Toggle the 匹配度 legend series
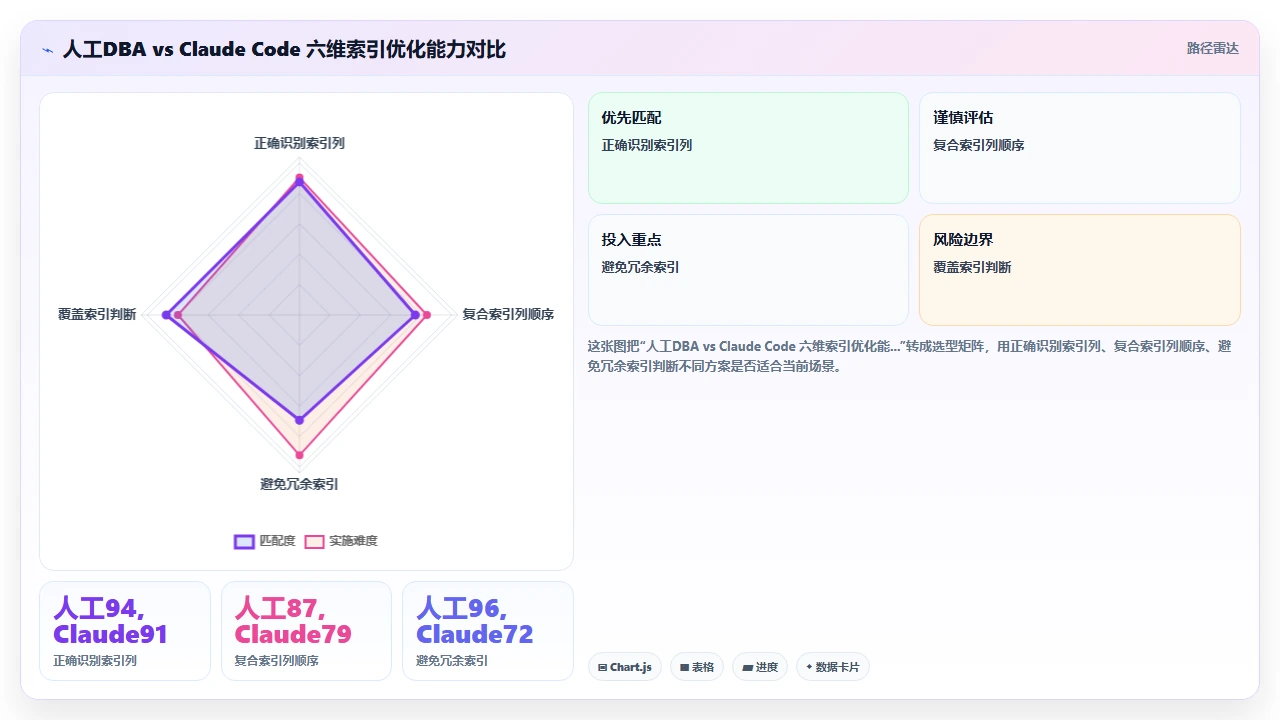The height and width of the screenshot is (720, 1280). 264,541
